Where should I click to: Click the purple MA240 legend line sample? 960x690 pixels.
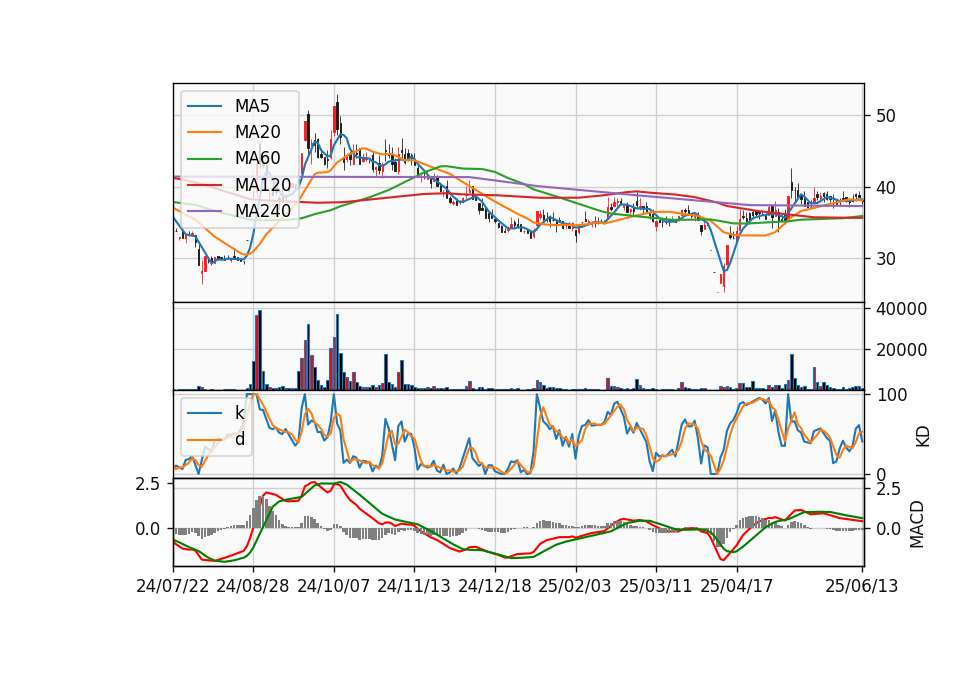pos(204,211)
